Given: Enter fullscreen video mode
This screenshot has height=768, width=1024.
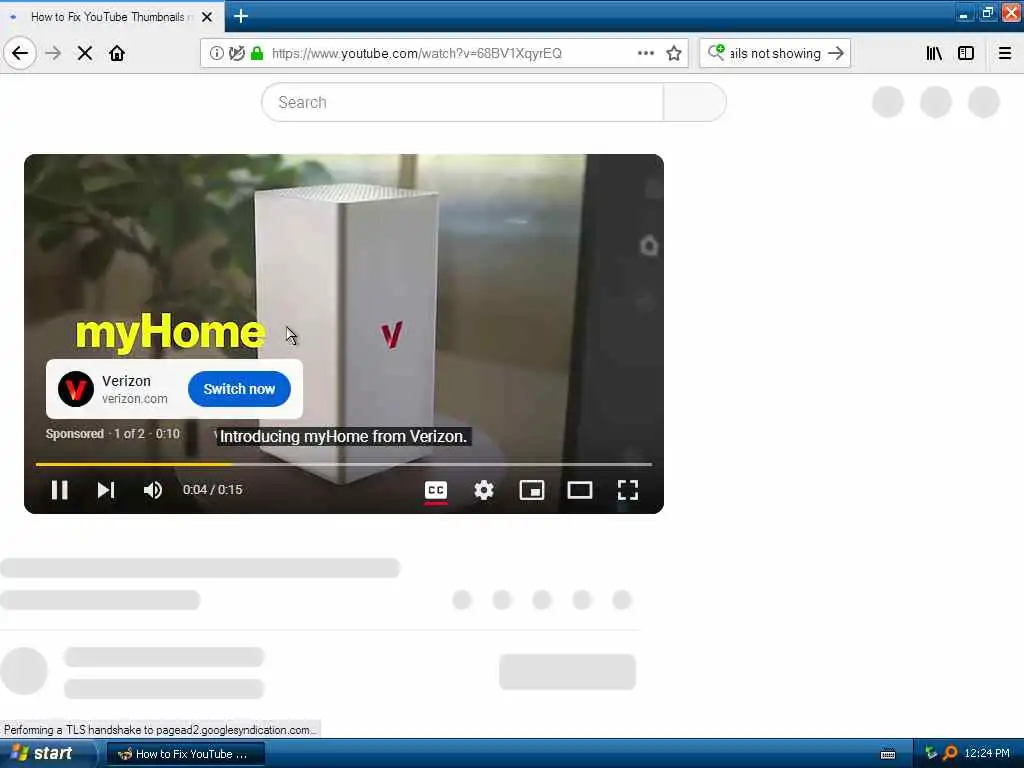Looking at the screenshot, I should tap(628, 490).
